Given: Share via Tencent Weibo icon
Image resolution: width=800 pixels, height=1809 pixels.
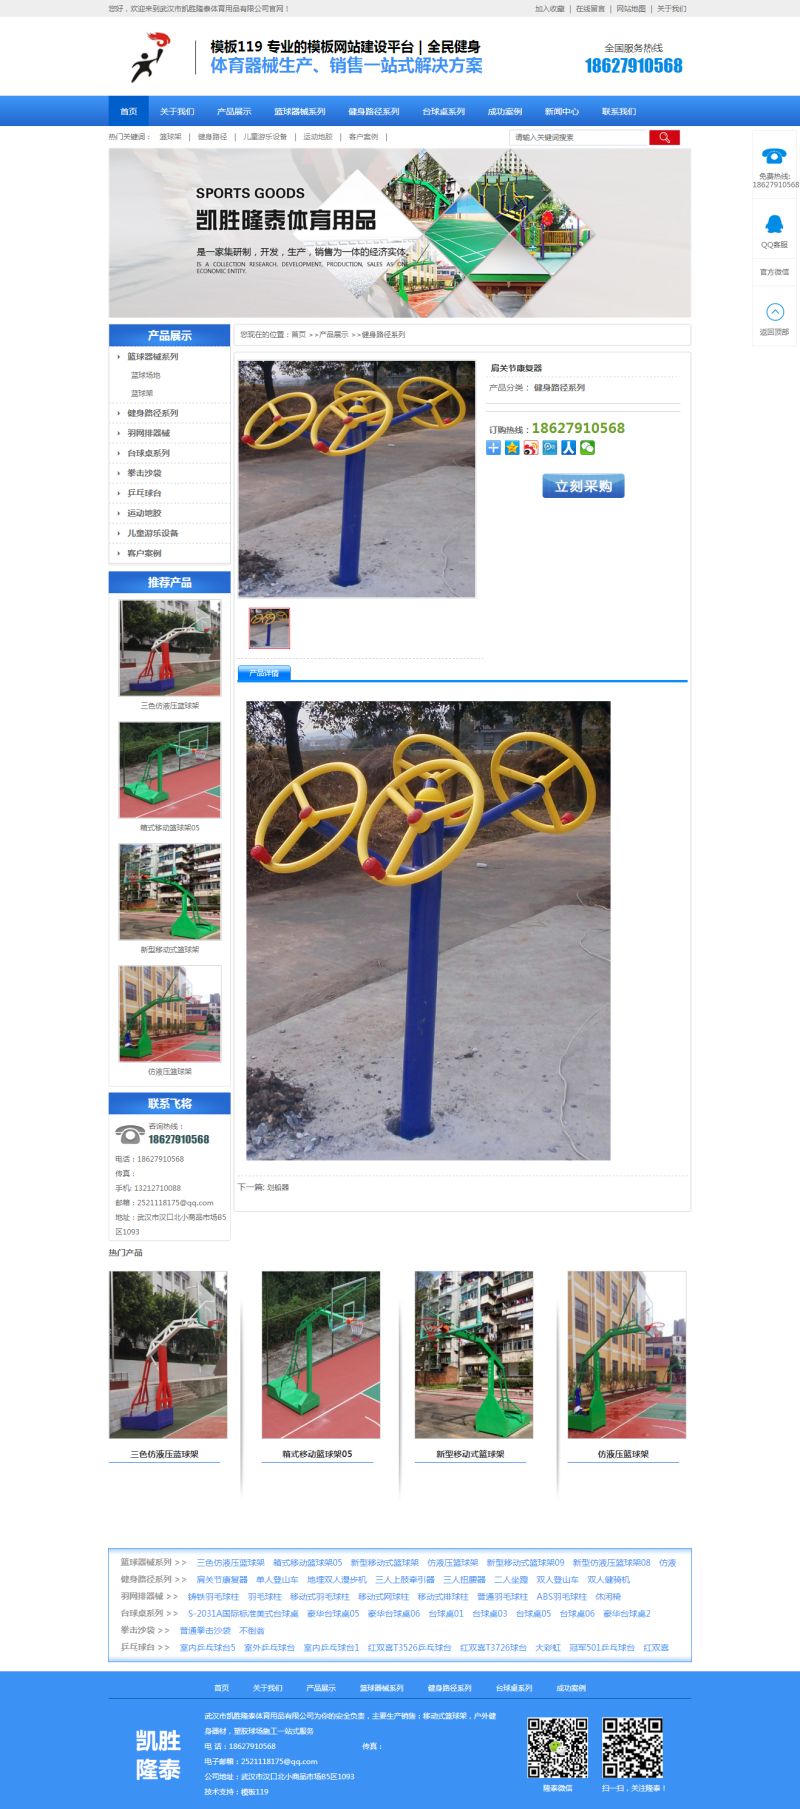Looking at the screenshot, I should [x=549, y=447].
